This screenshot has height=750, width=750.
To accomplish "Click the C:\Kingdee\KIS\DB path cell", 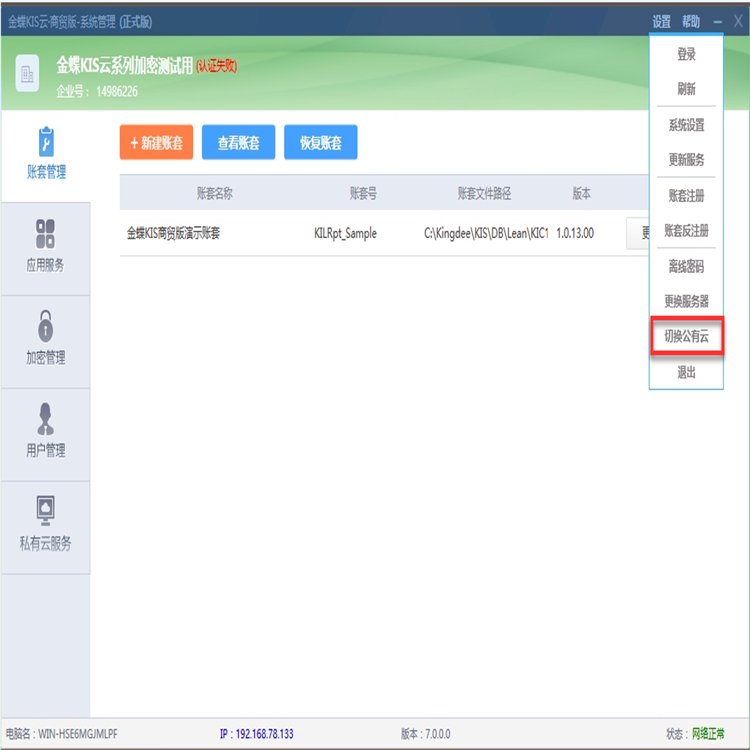I will (x=486, y=233).
